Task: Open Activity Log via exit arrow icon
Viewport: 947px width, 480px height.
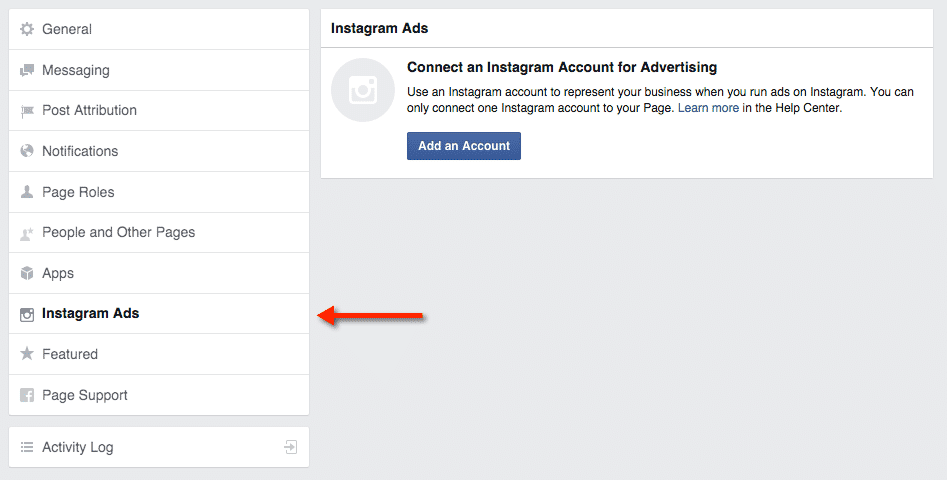Action: 291,447
